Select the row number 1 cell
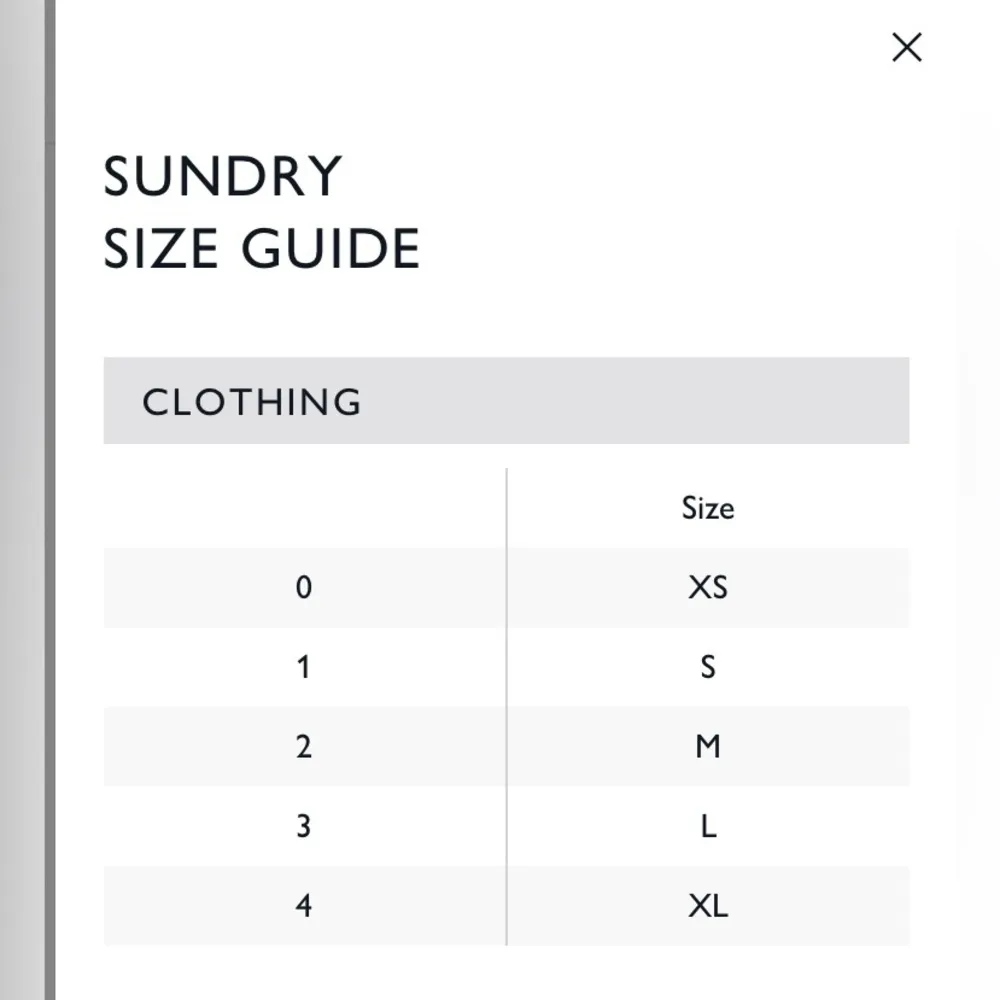 (x=304, y=667)
